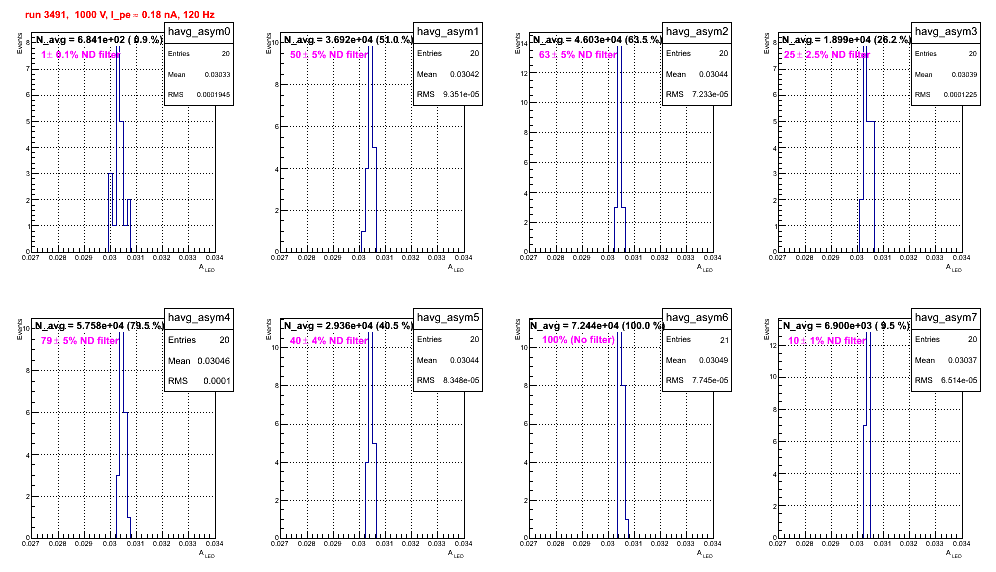Click Mean value 0.03042 in havg_asym1
The width and height of the screenshot is (996, 572).
[464, 74]
